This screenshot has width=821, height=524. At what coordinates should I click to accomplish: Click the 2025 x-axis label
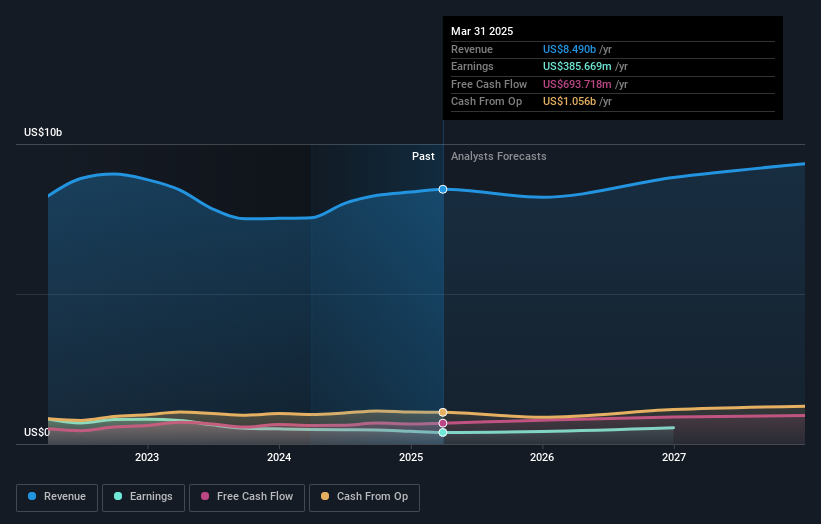point(411,457)
